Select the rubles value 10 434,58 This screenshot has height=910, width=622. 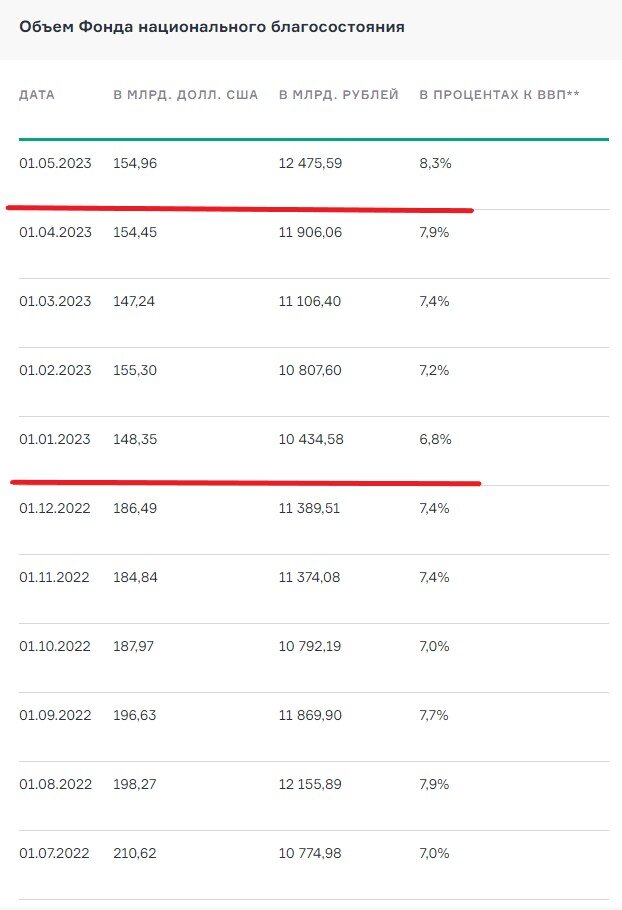(311, 439)
